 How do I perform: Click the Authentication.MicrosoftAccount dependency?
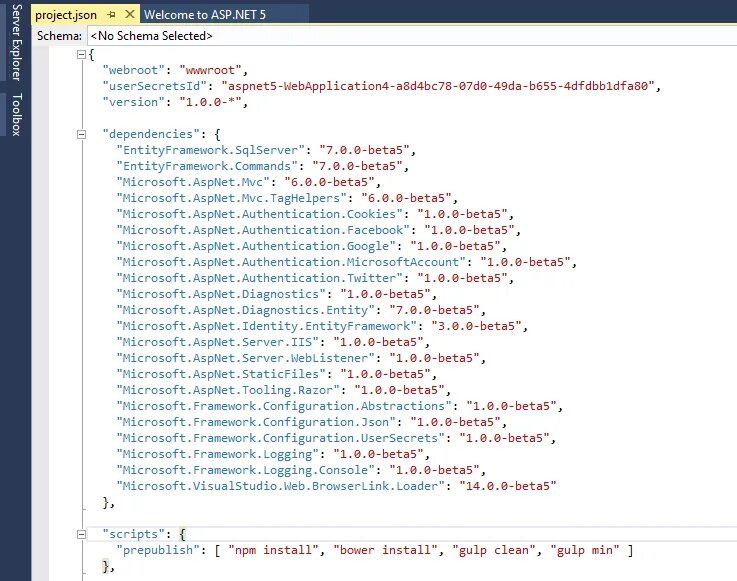[291, 262]
